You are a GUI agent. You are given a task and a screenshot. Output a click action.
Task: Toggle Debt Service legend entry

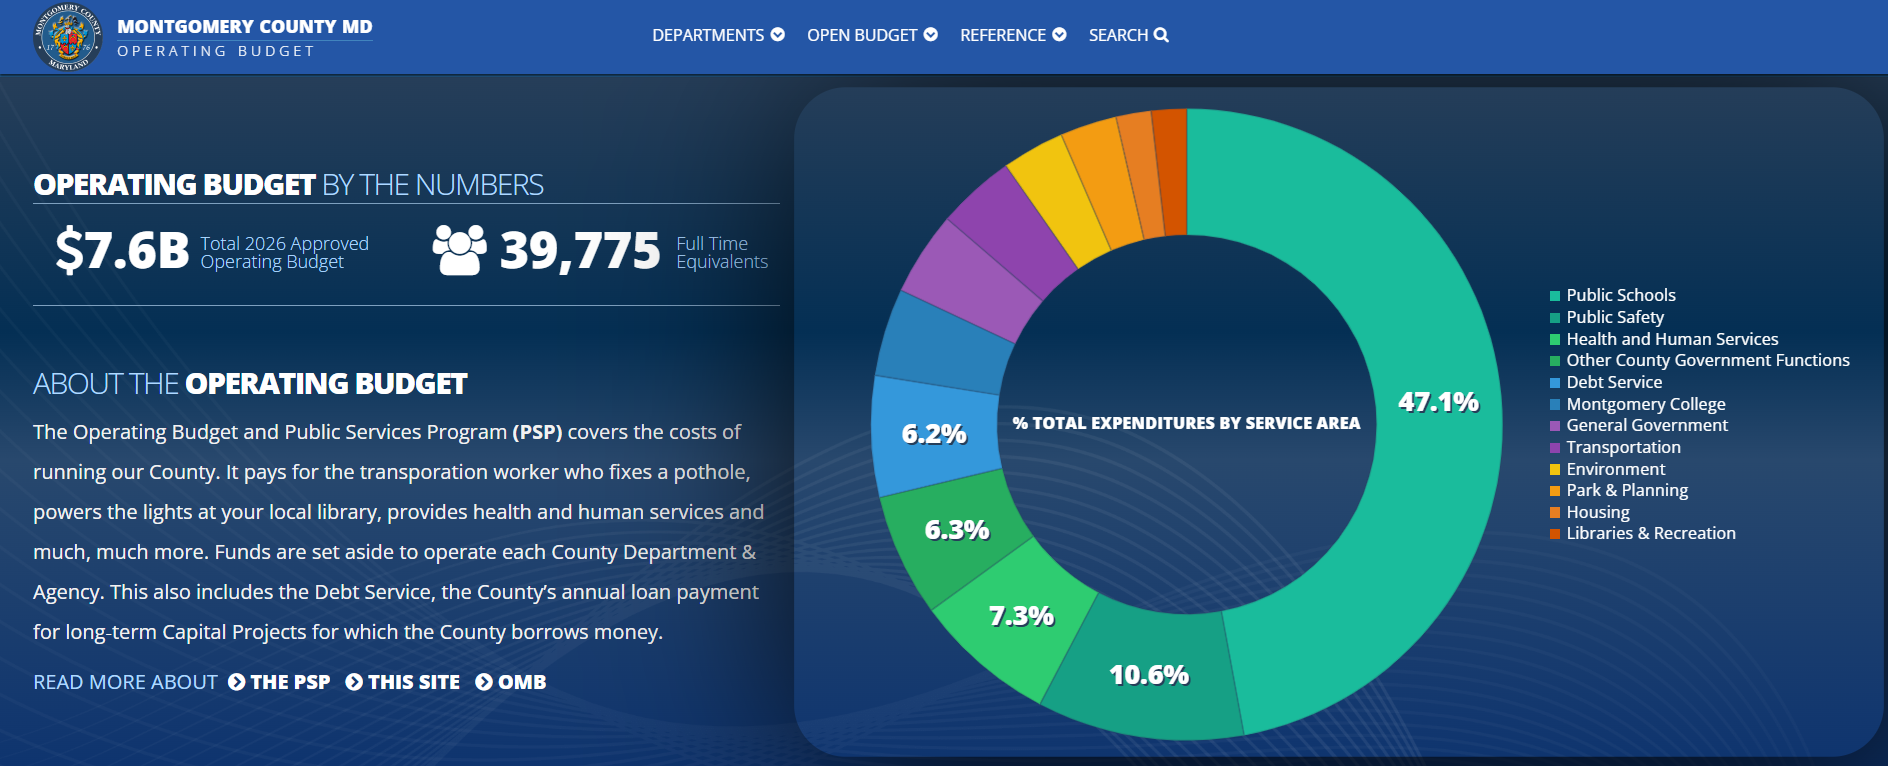click(1613, 382)
